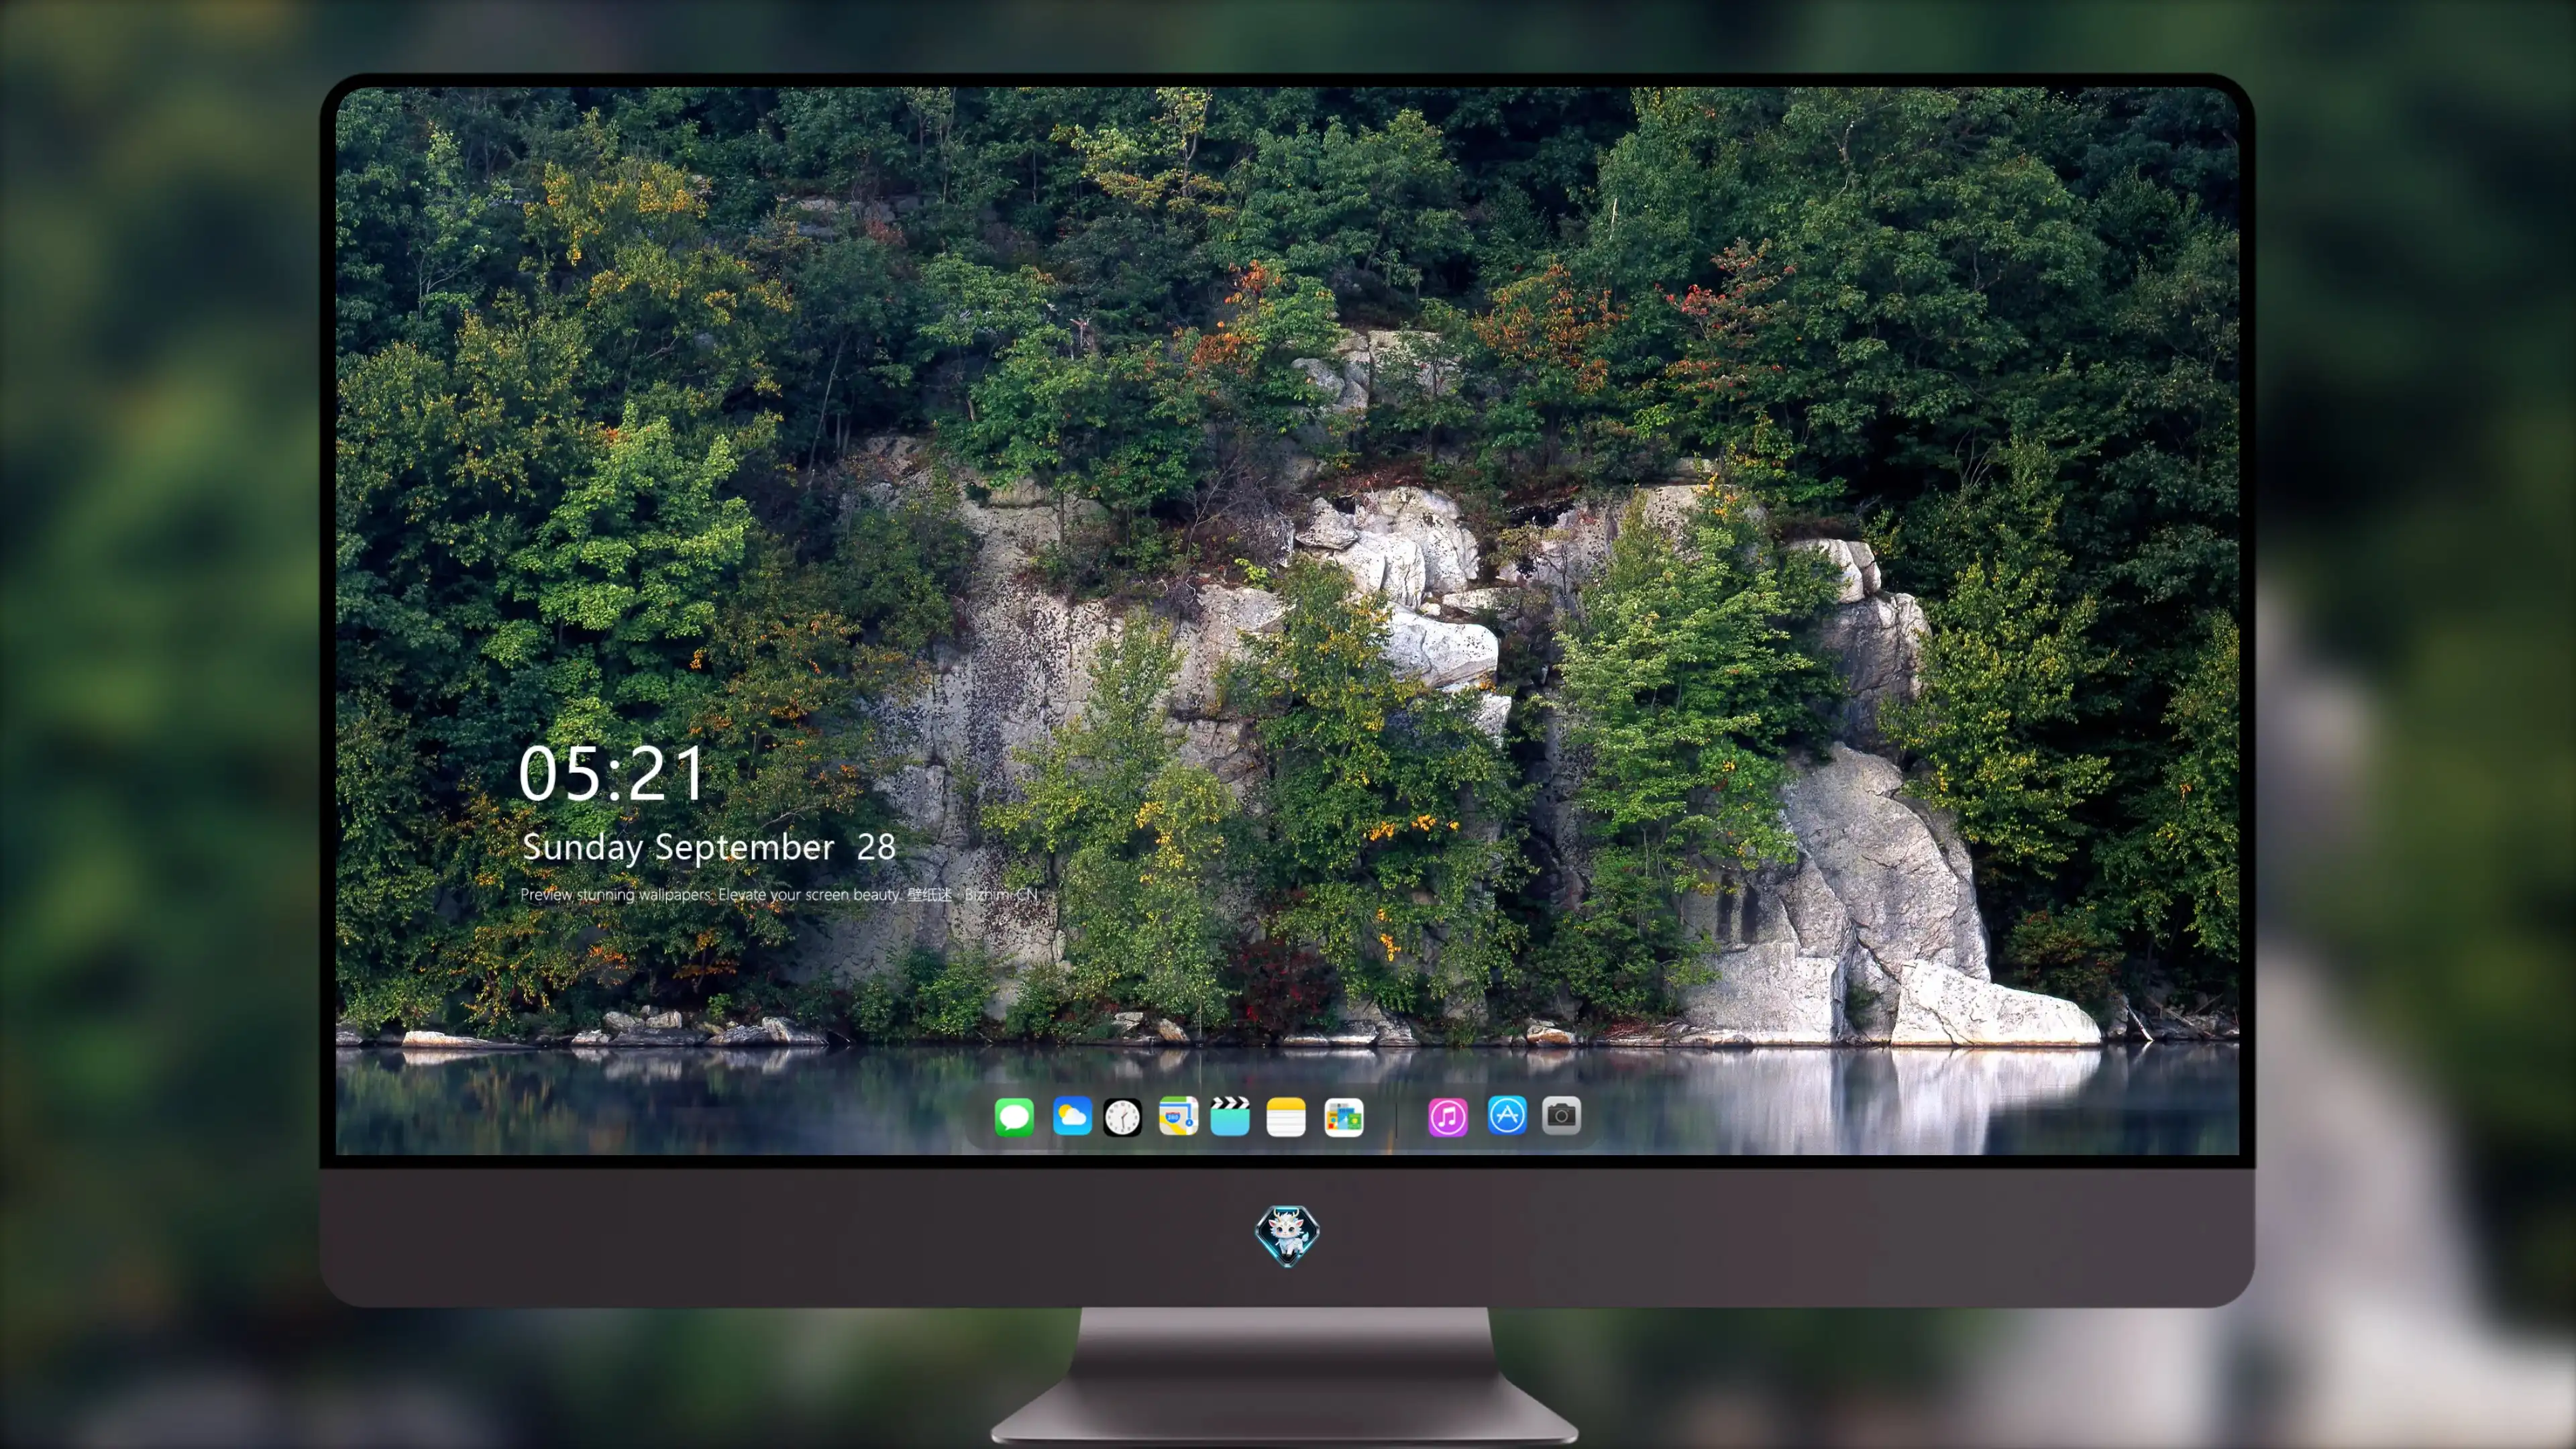Open the gray Camera app icon
Screen dimensions: 2576x1449
point(1561,1115)
